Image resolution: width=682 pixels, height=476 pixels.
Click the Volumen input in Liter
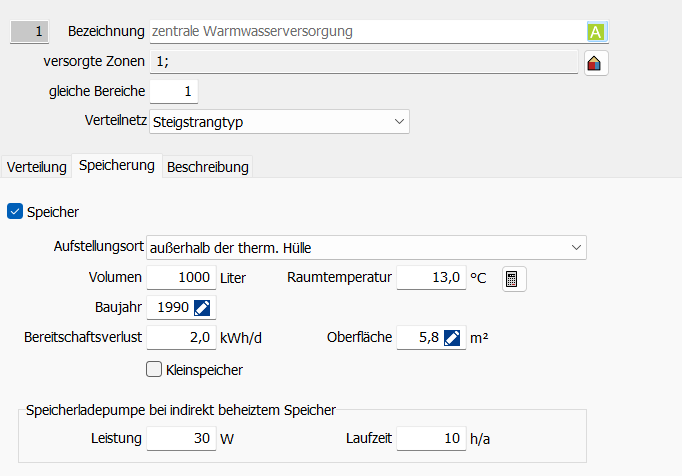click(181, 277)
